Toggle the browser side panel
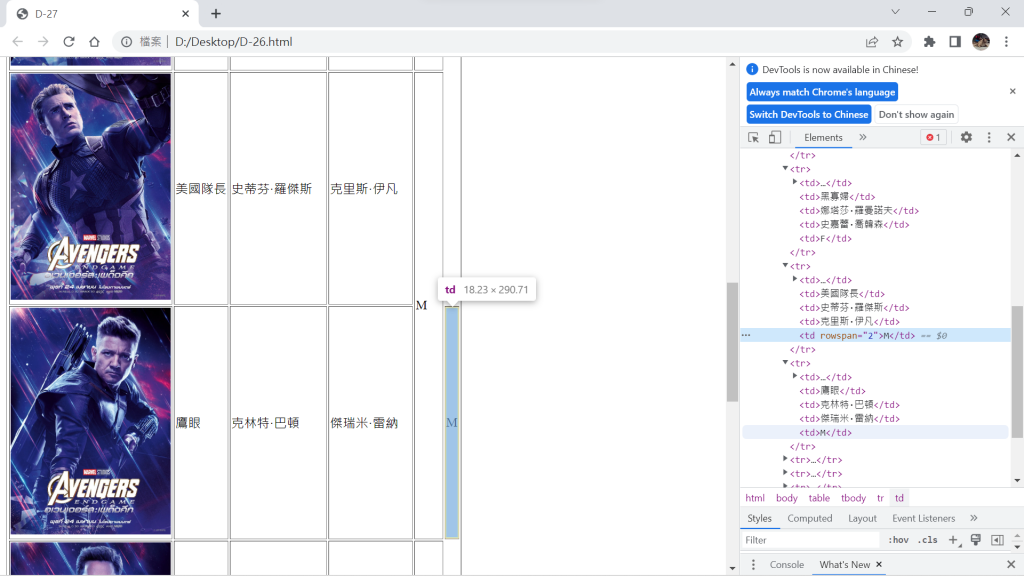The image size is (1024, 576). click(955, 42)
